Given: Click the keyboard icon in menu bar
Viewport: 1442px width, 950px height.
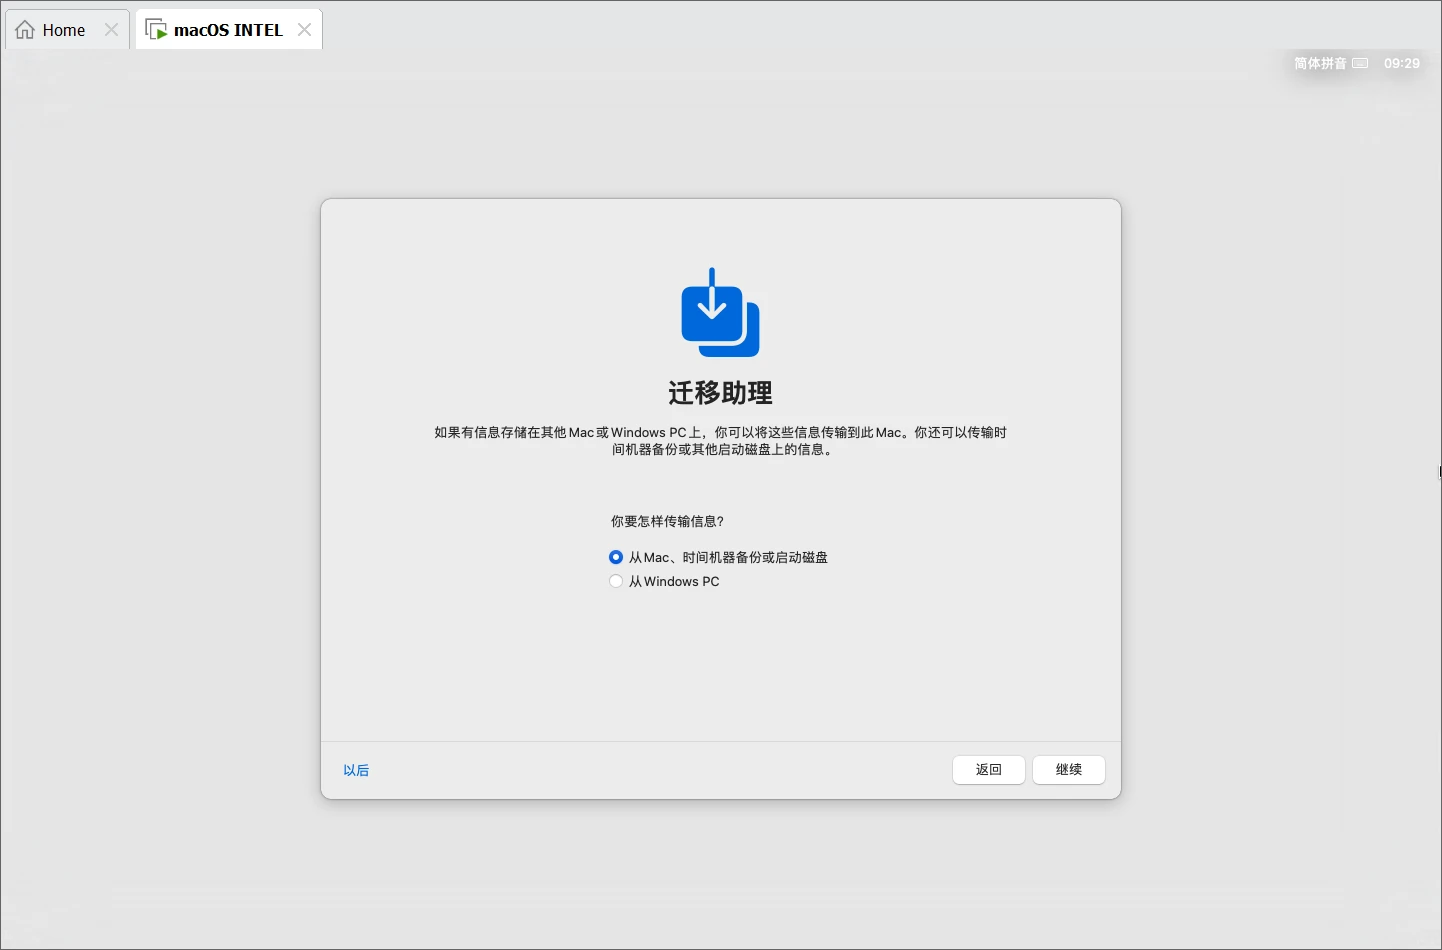Looking at the screenshot, I should 1360,63.
